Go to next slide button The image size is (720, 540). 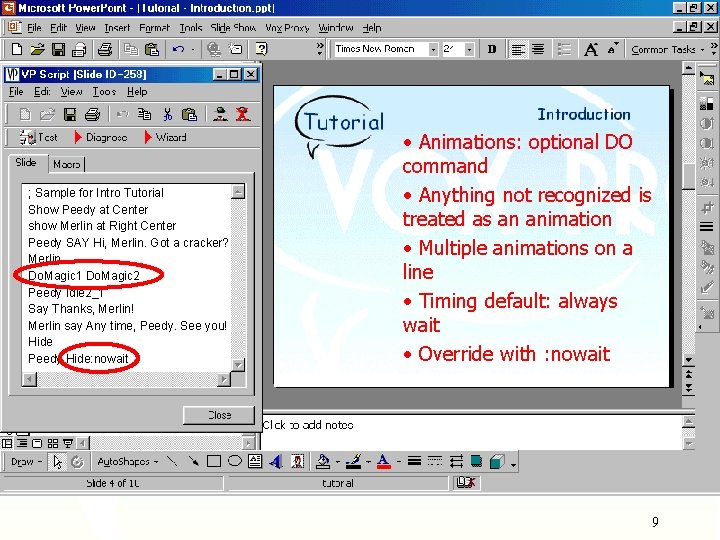(x=688, y=388)
